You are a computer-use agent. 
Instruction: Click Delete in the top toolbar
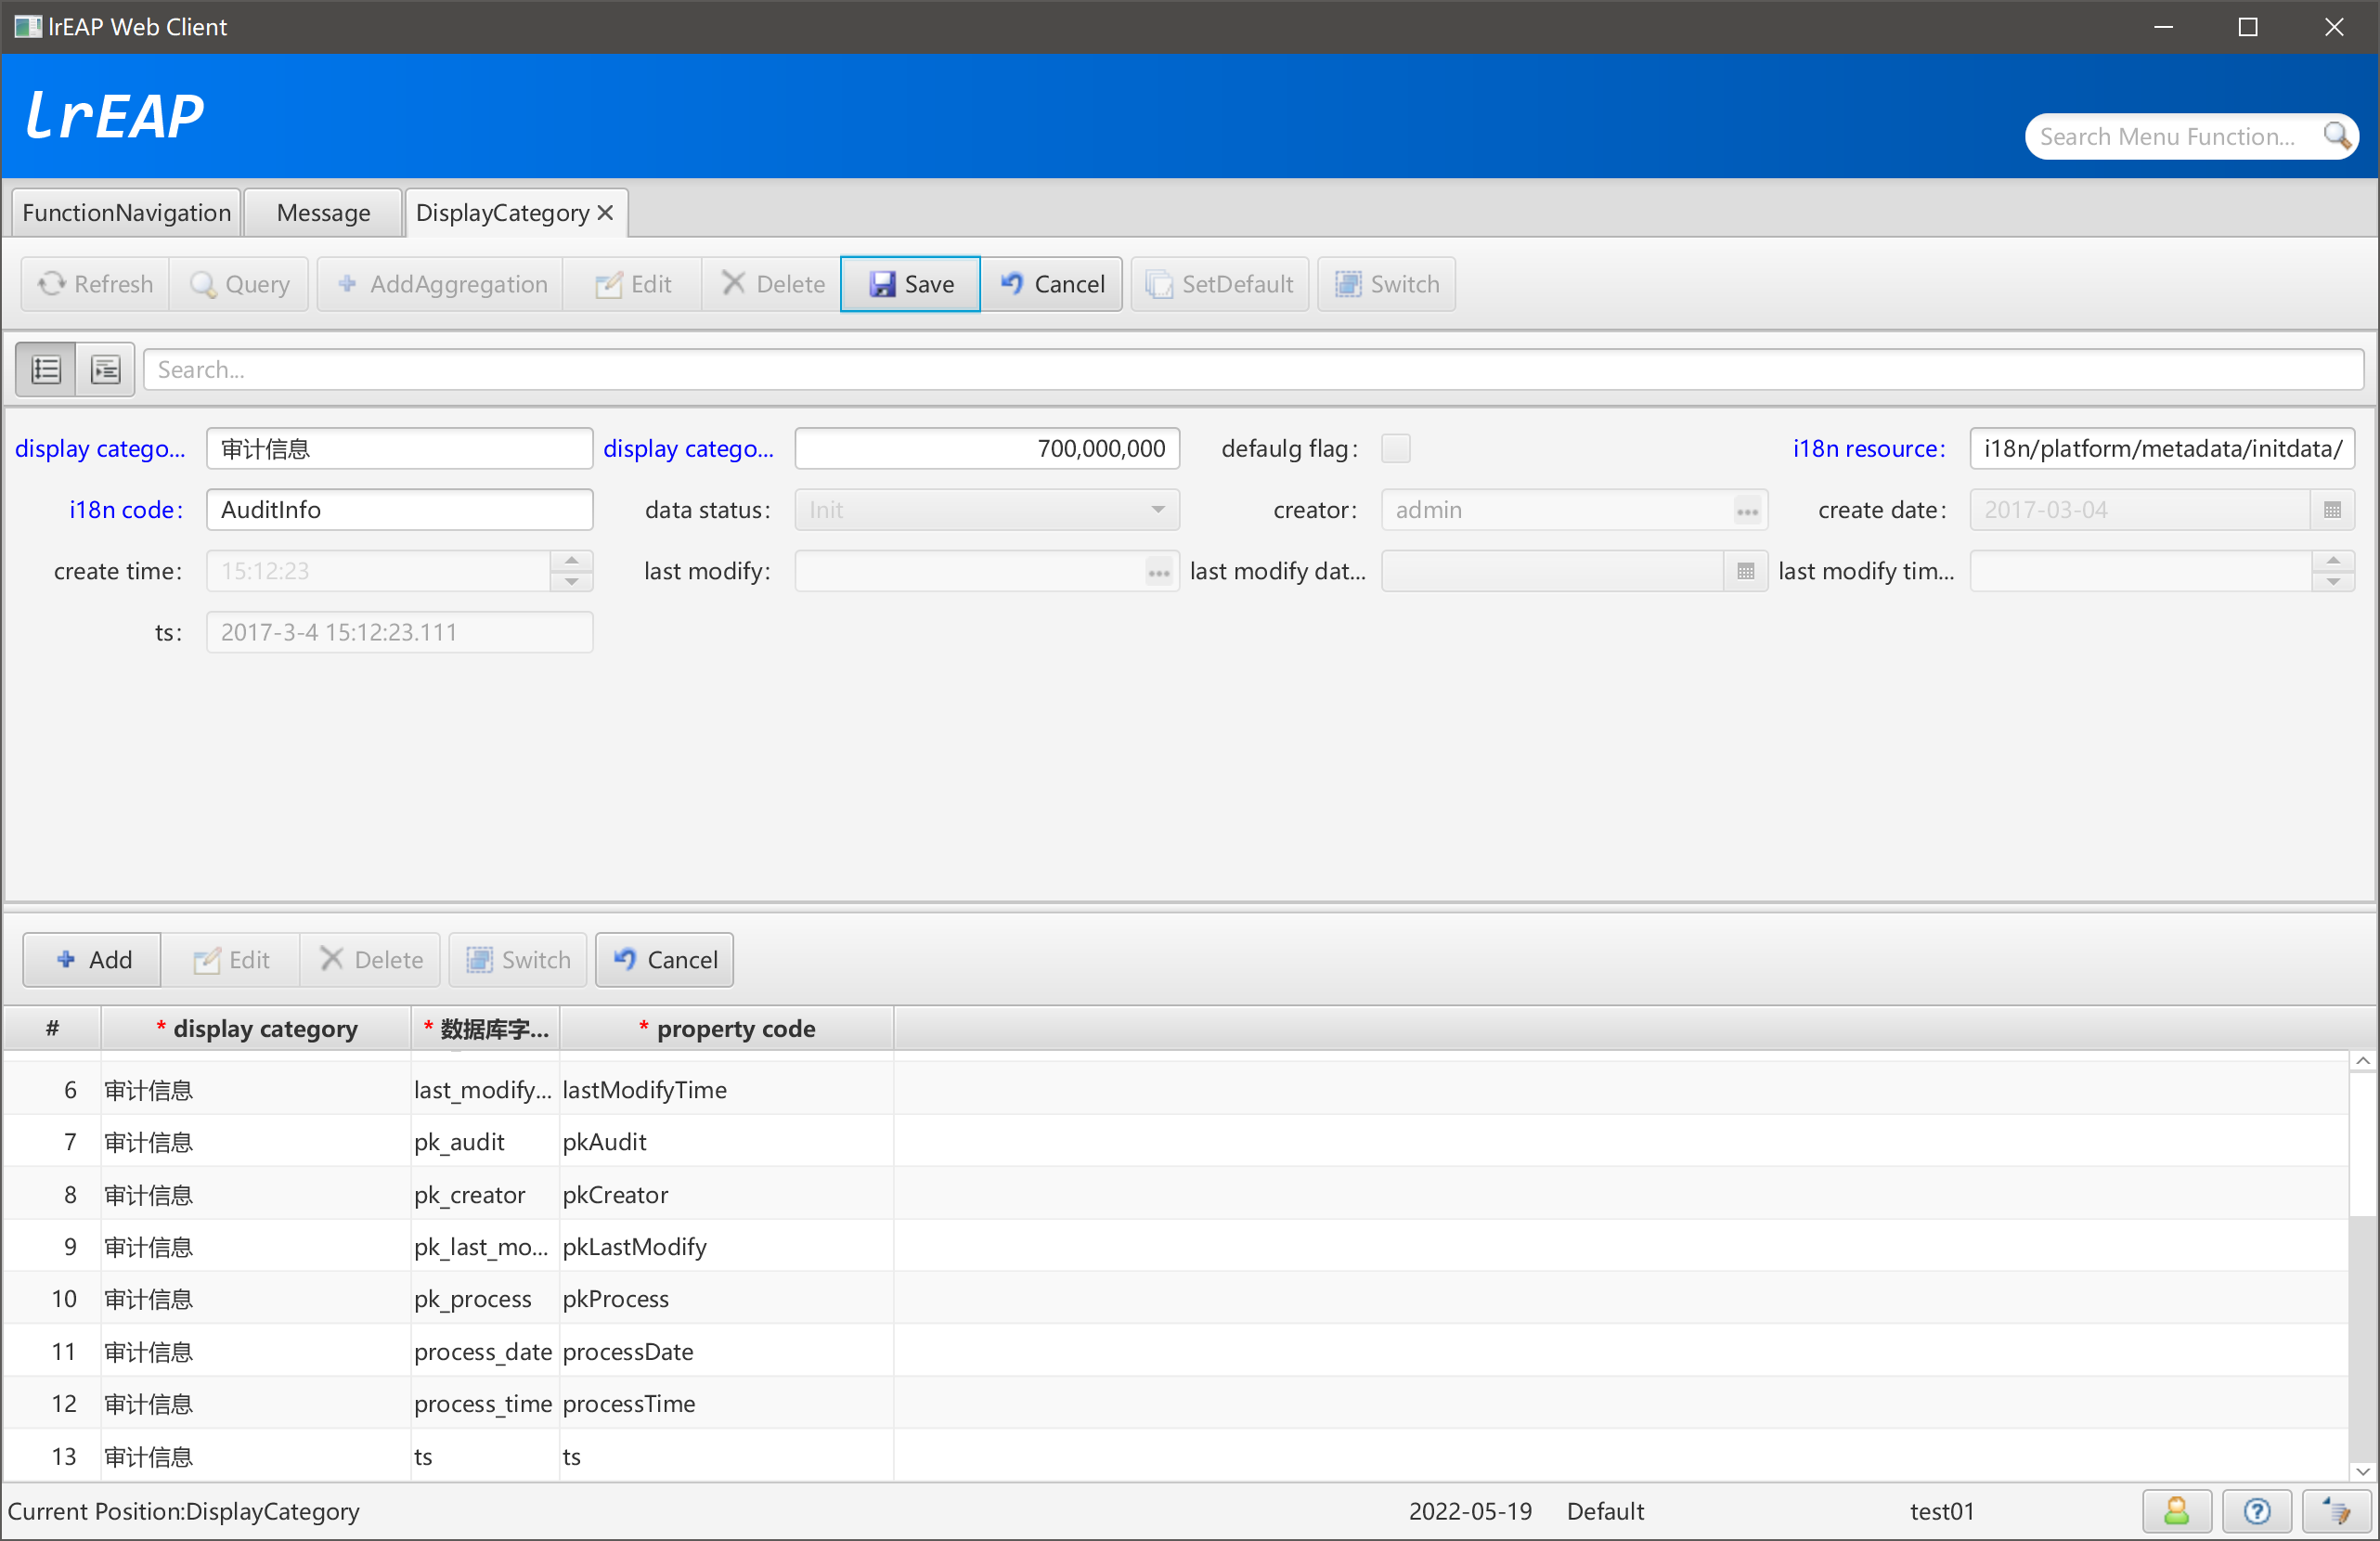click(772, 284)
